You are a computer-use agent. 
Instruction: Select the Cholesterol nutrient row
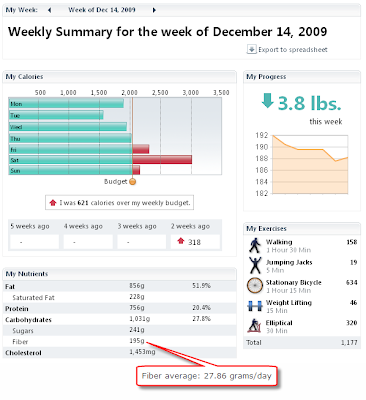120,353
